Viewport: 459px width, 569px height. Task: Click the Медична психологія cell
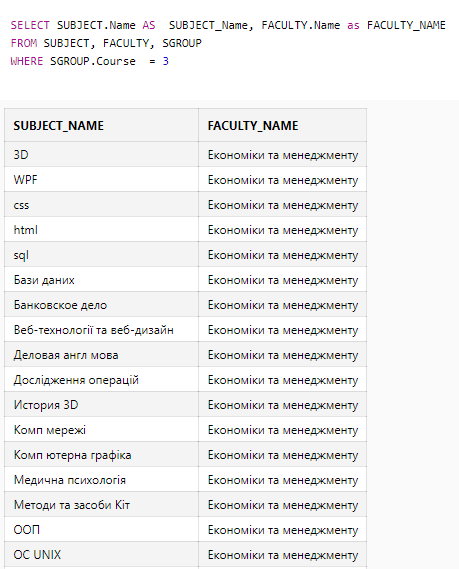coord(101,480)
